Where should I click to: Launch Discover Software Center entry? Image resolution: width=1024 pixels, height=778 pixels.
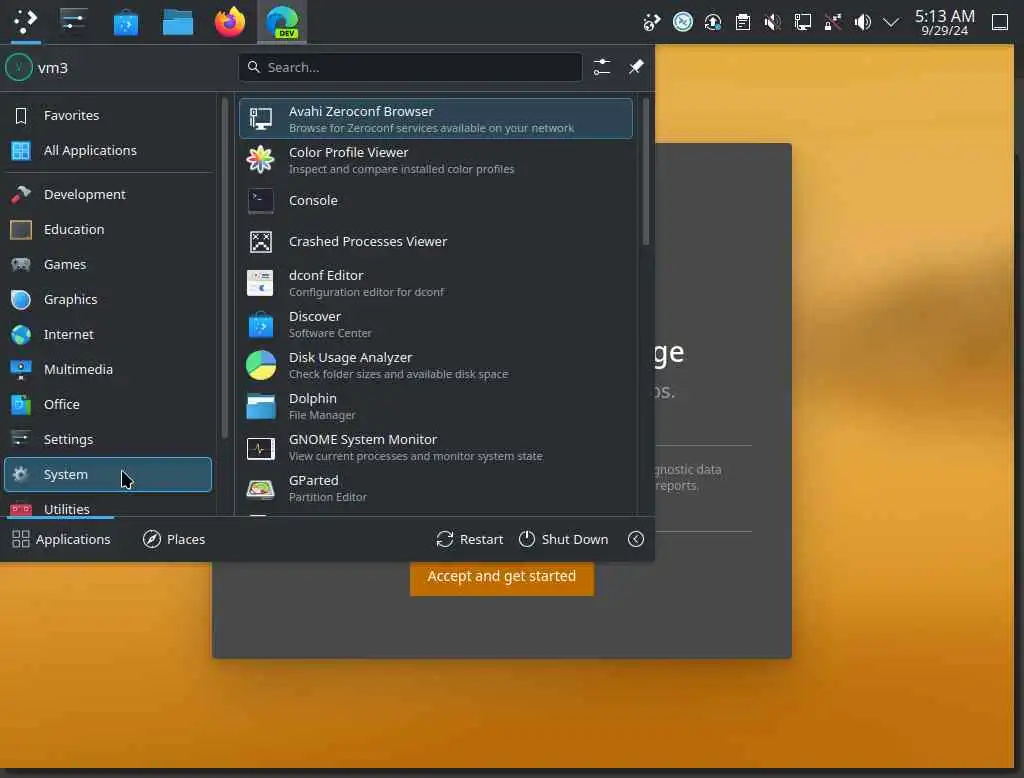pos(436,324)
